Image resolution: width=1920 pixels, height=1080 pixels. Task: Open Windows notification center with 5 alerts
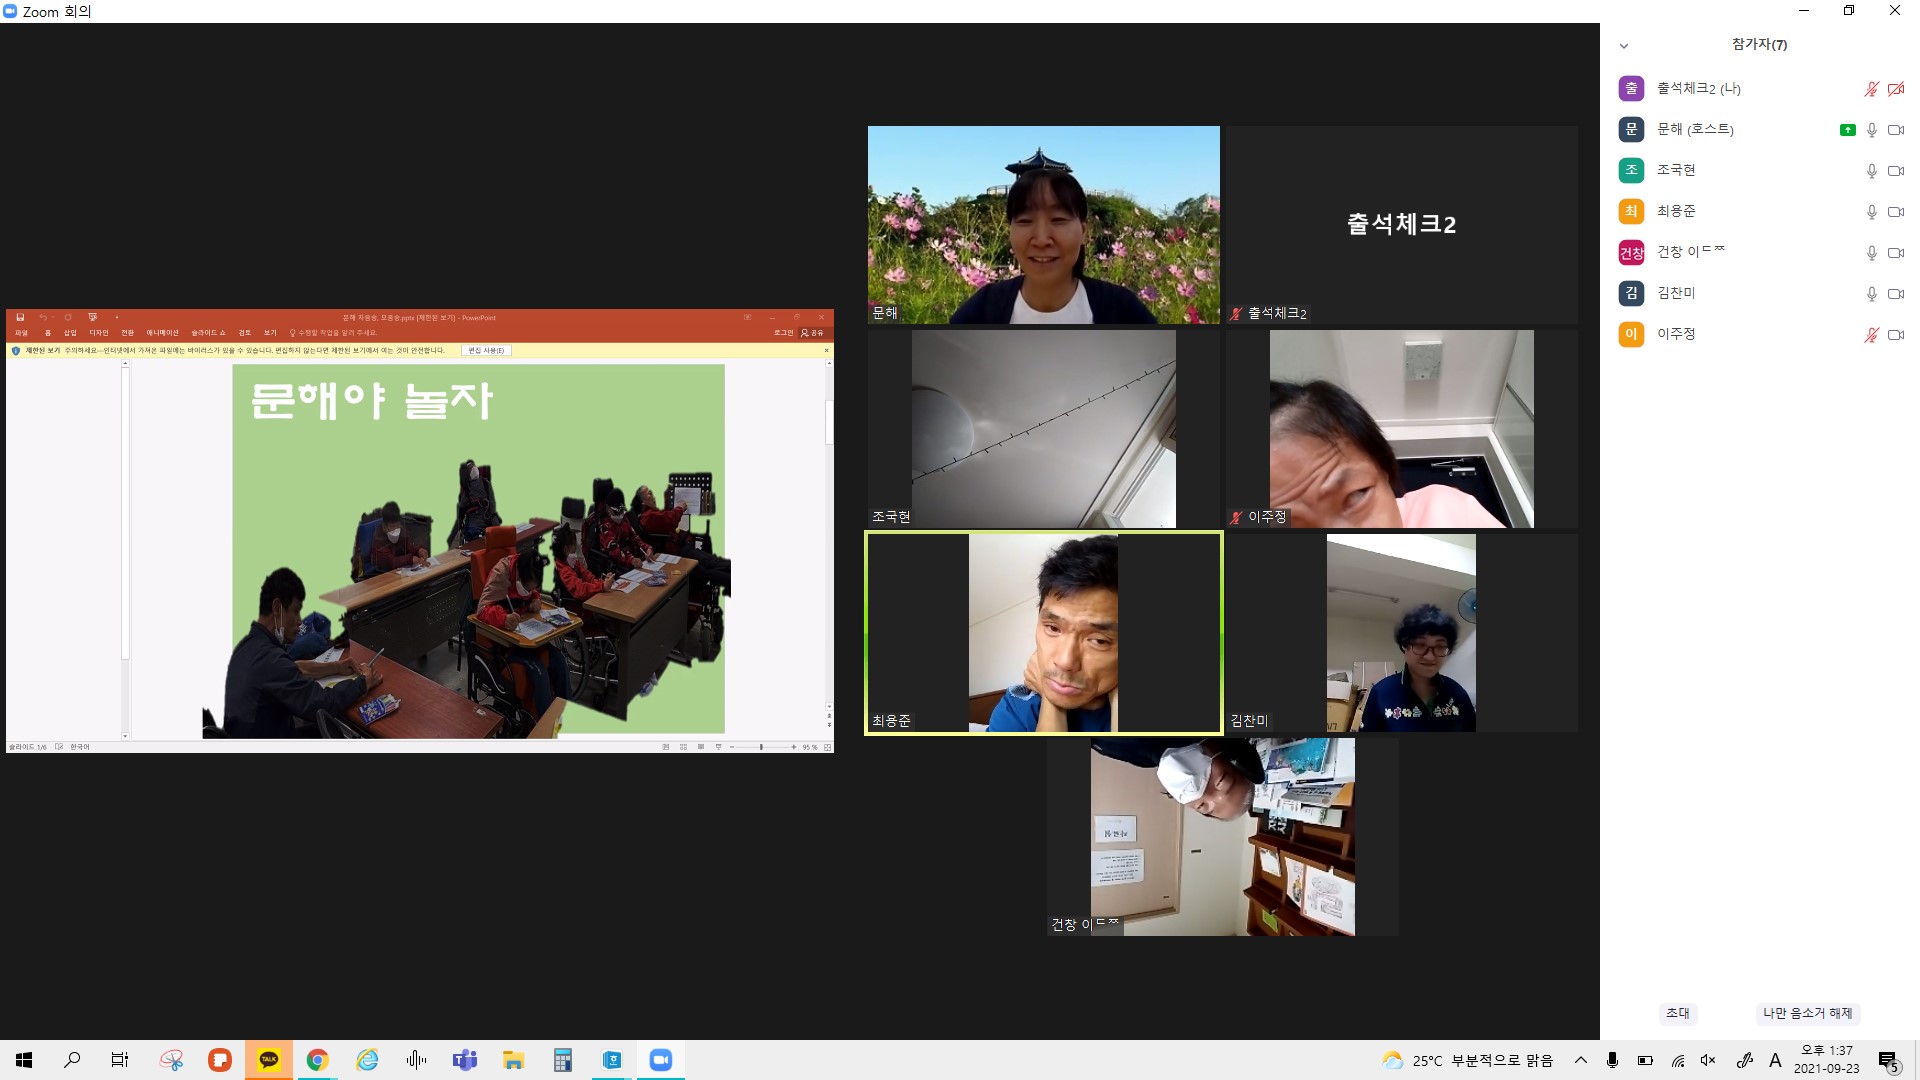1888,1061
